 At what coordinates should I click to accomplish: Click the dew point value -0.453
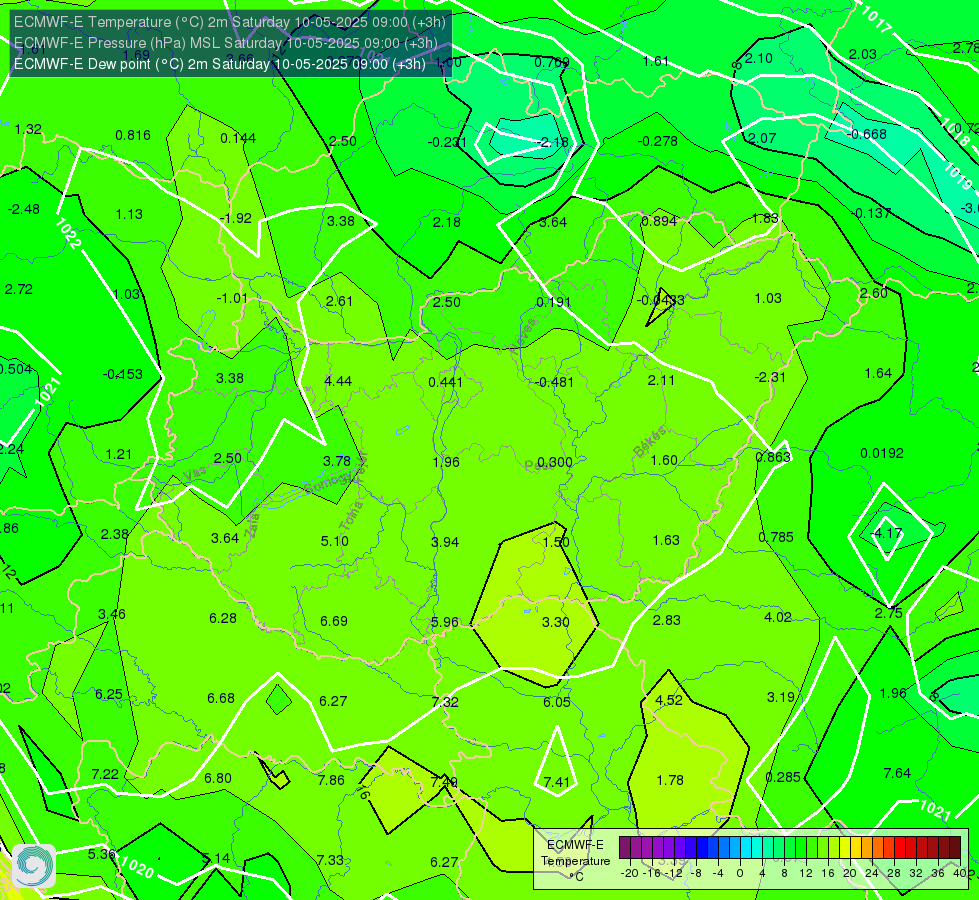[122, 375]
